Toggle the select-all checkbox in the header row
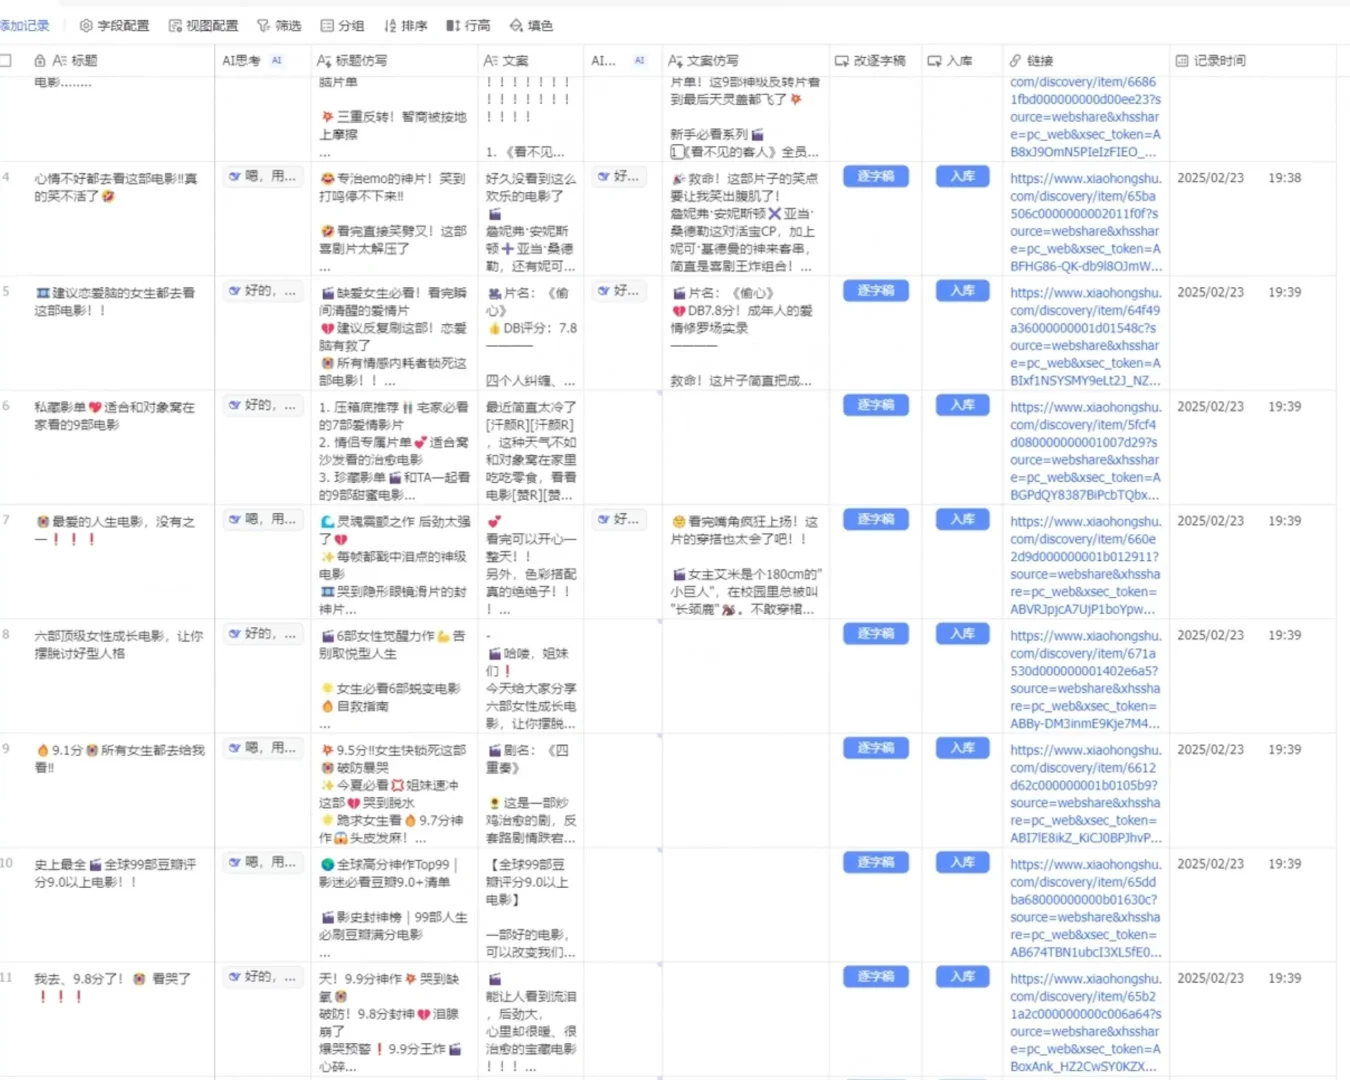Image resolution: width=1350 pixels, height=1080 pixels. 6,59
